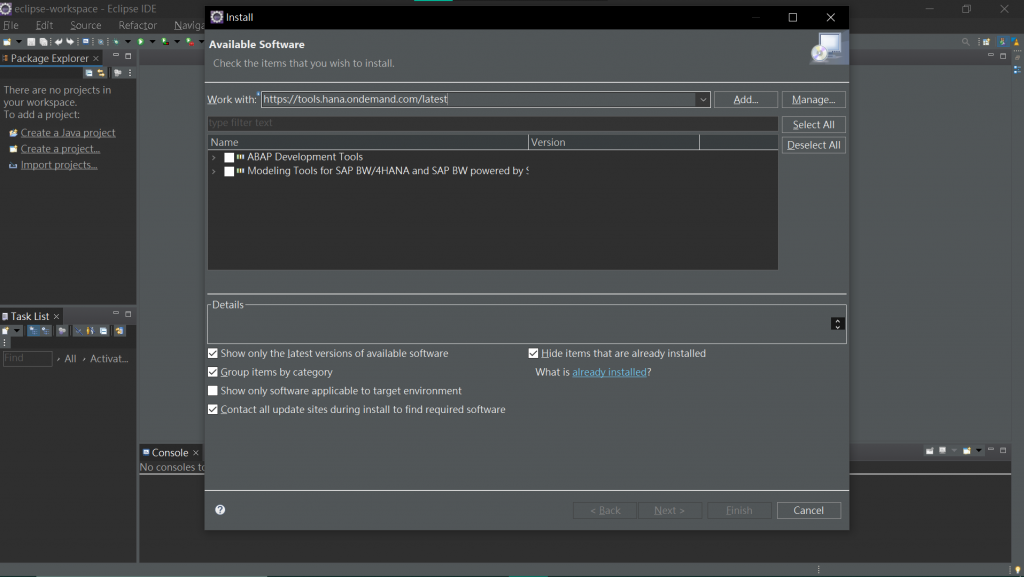Click the Open Perspective icon
1024x577 pixels.
tap(986, 42)
